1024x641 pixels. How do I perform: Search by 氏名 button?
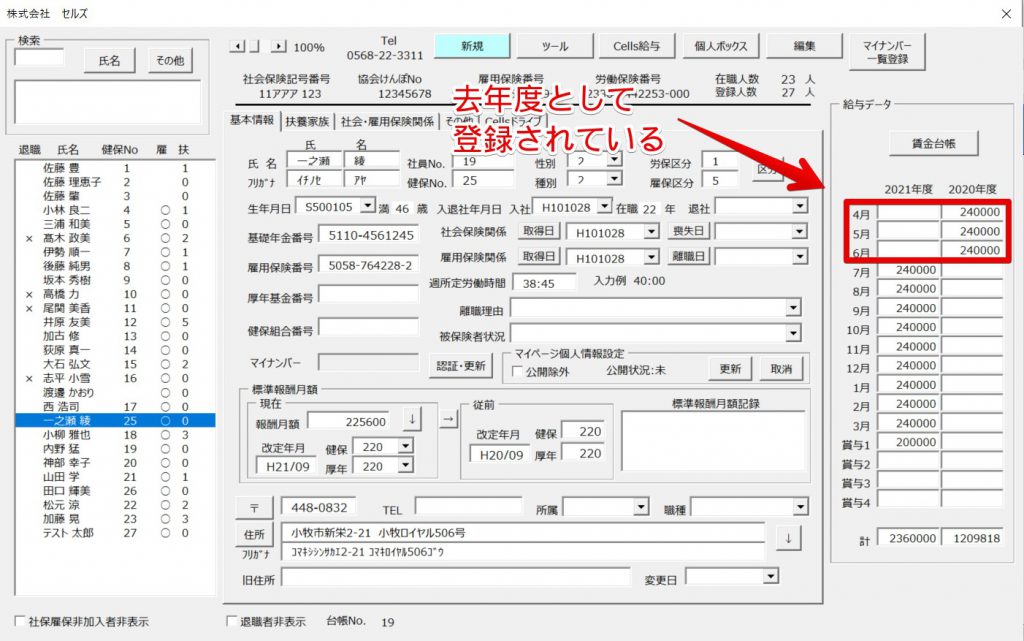point(109,61)
